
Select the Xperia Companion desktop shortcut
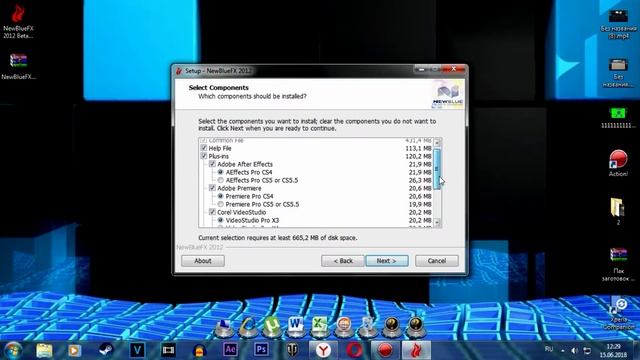pyautogui.click(x=619, y=314)
